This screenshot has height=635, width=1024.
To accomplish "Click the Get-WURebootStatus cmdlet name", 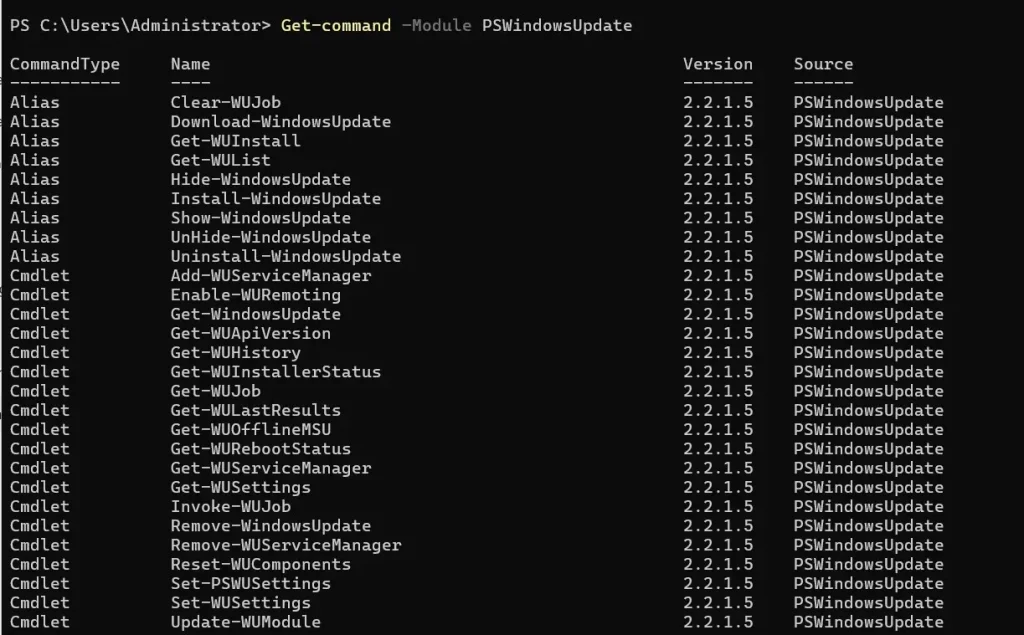I will [x=260, y=449].
